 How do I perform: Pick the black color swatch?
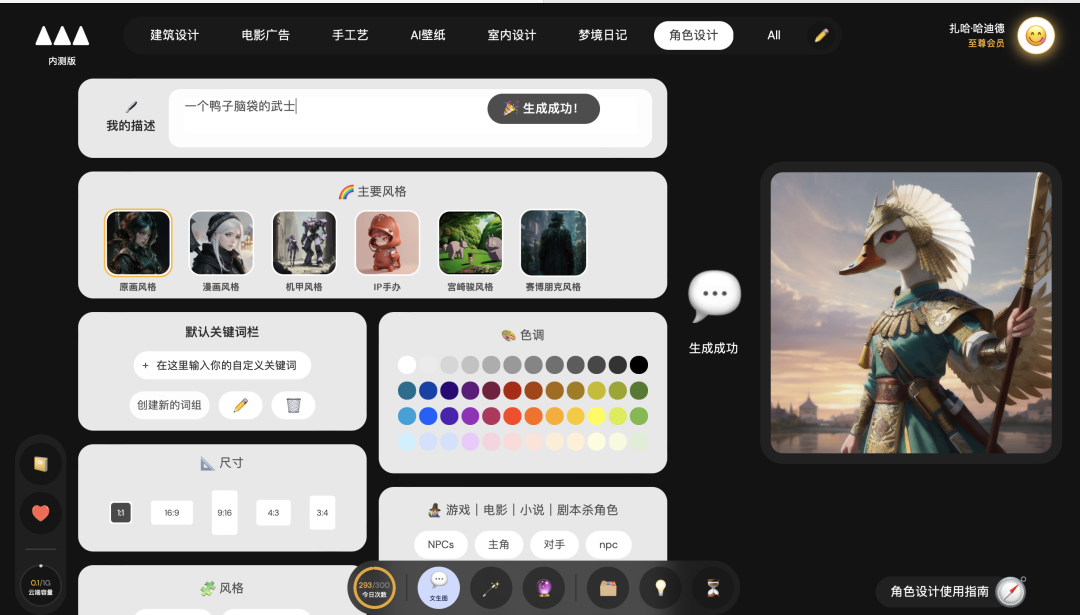pyautogui.click(x=638, y=364)
